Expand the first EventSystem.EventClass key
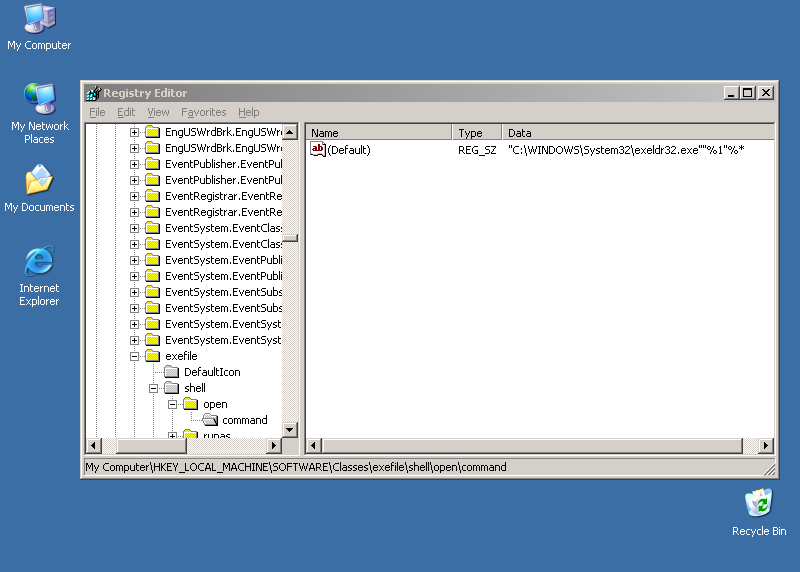 point(134,228)
